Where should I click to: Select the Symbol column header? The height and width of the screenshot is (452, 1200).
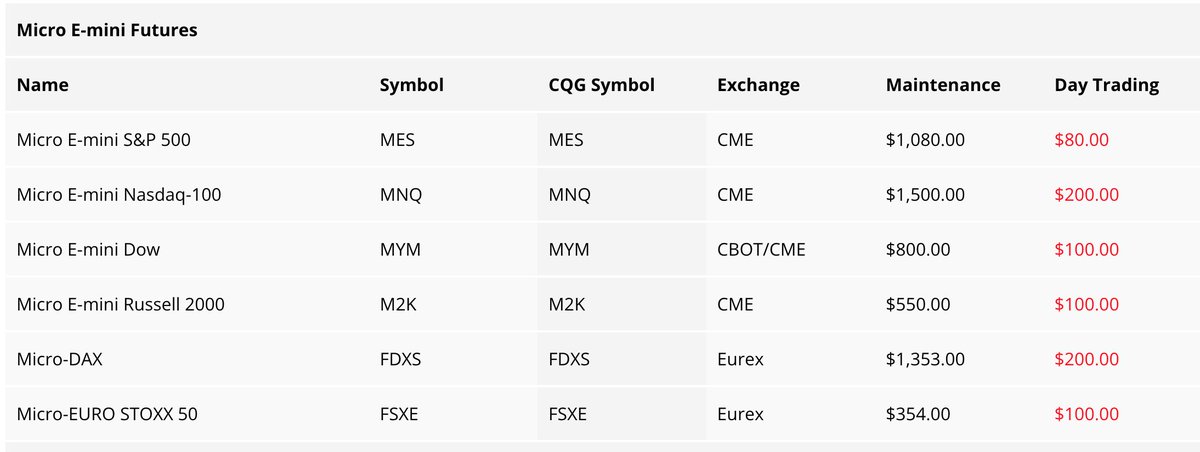(412, 85)
